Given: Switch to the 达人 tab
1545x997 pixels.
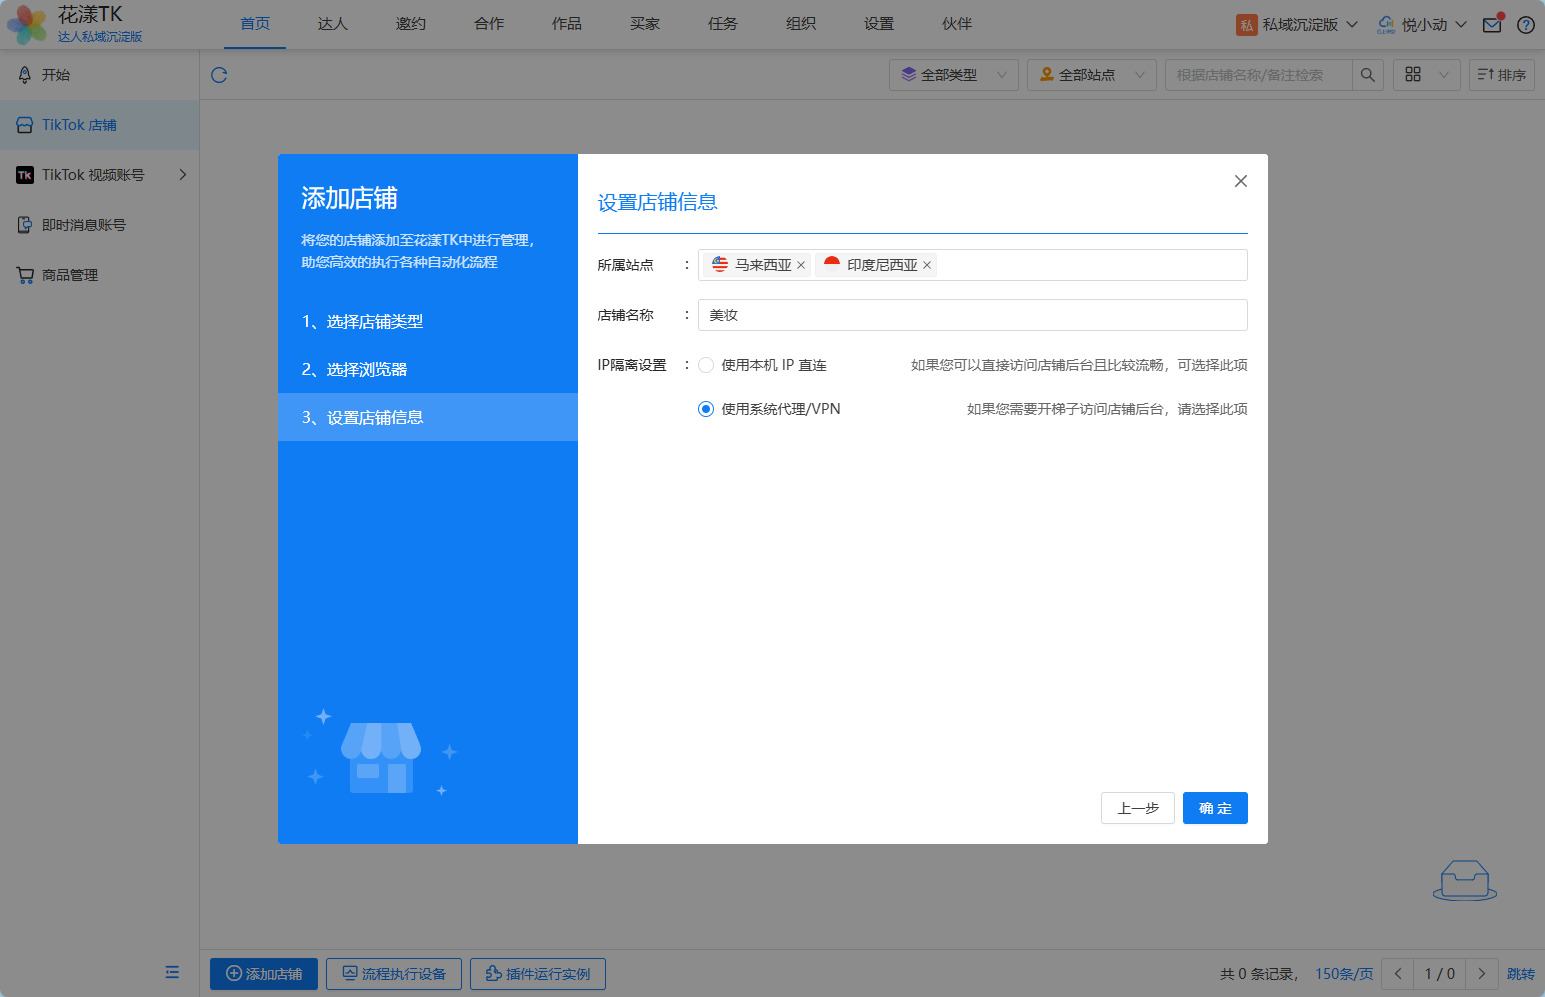Looking at the screenshot, I should [332, 24].
